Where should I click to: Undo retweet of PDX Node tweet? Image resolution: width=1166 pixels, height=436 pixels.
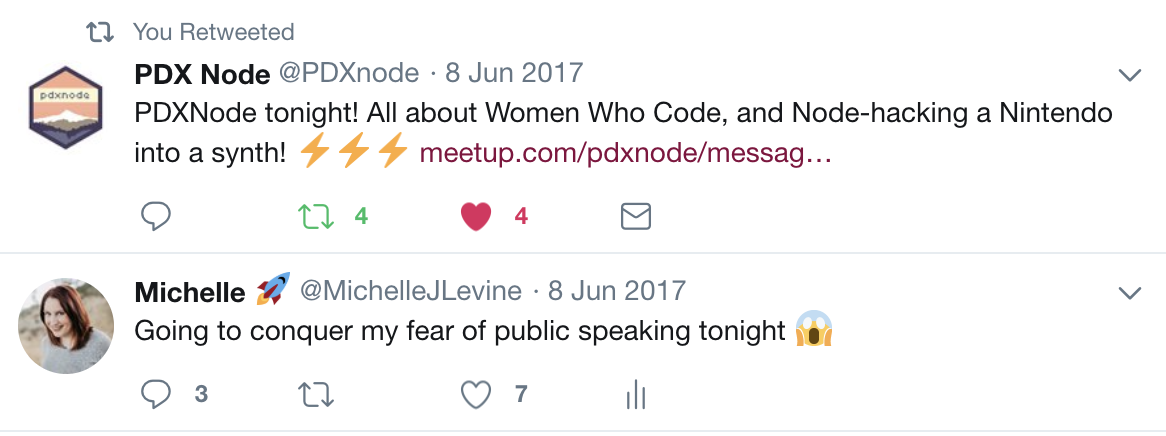(317, 216)
